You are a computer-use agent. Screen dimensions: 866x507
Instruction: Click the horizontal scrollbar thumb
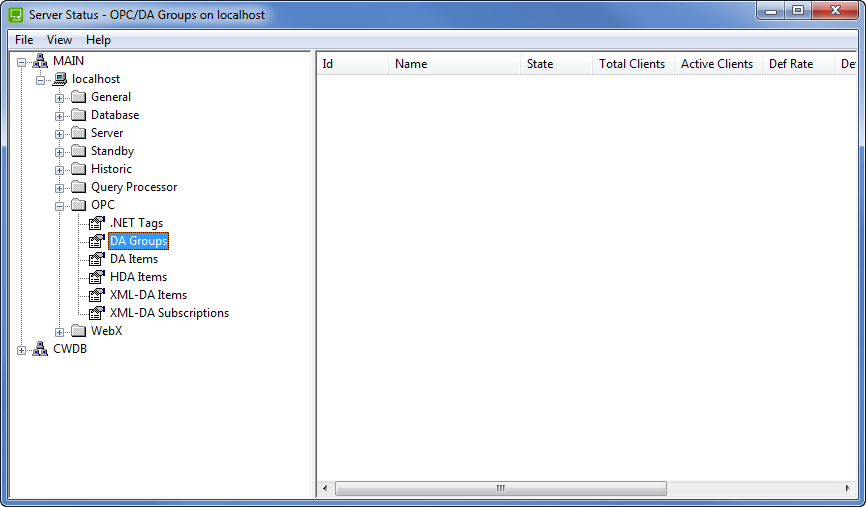click(x=501, y=489)
